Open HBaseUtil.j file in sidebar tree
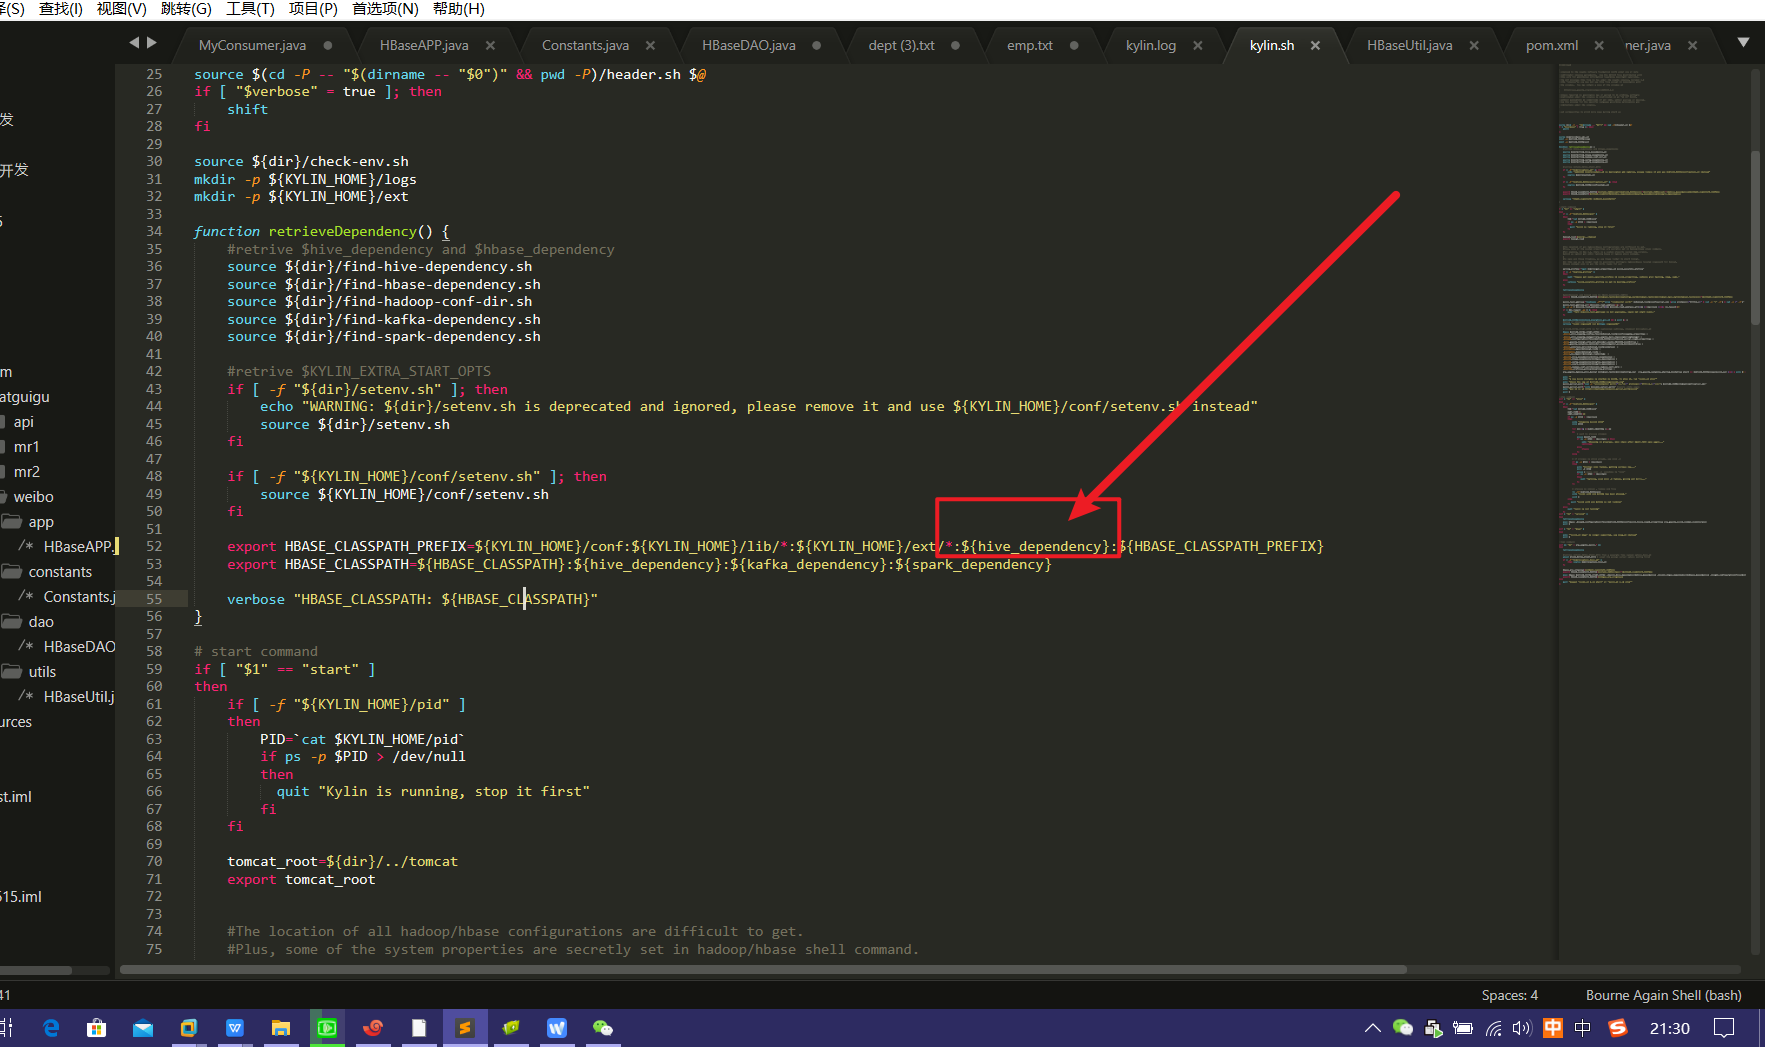Viewport: 1765px width, 1047px height. coord(79,697)
